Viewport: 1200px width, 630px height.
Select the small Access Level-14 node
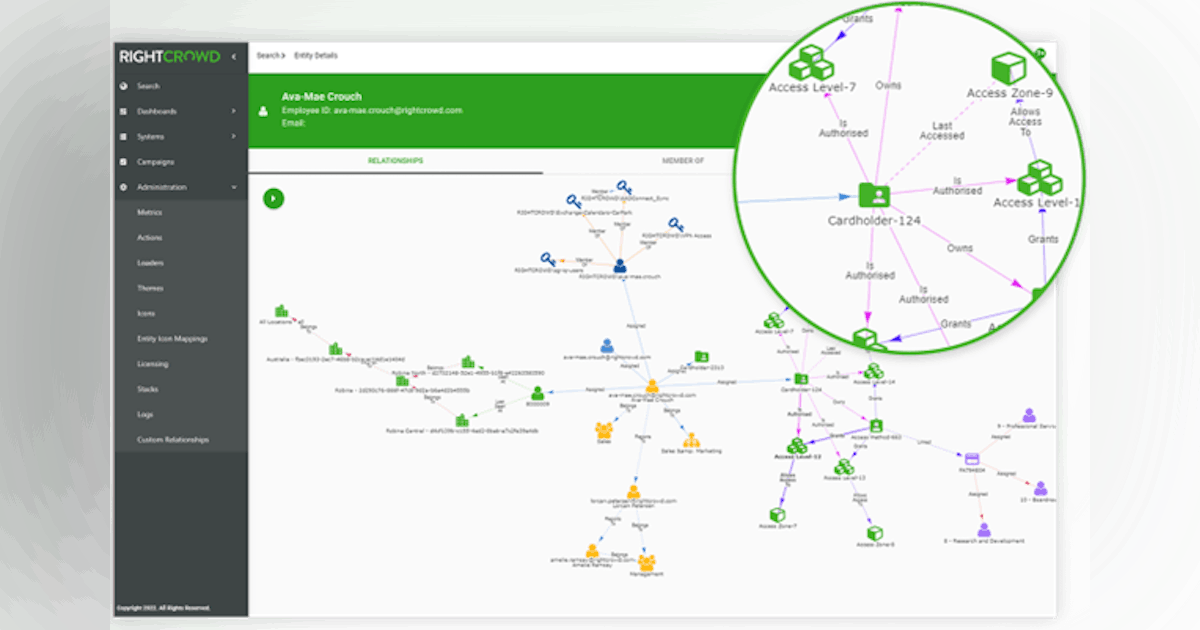tap(874, 371)
